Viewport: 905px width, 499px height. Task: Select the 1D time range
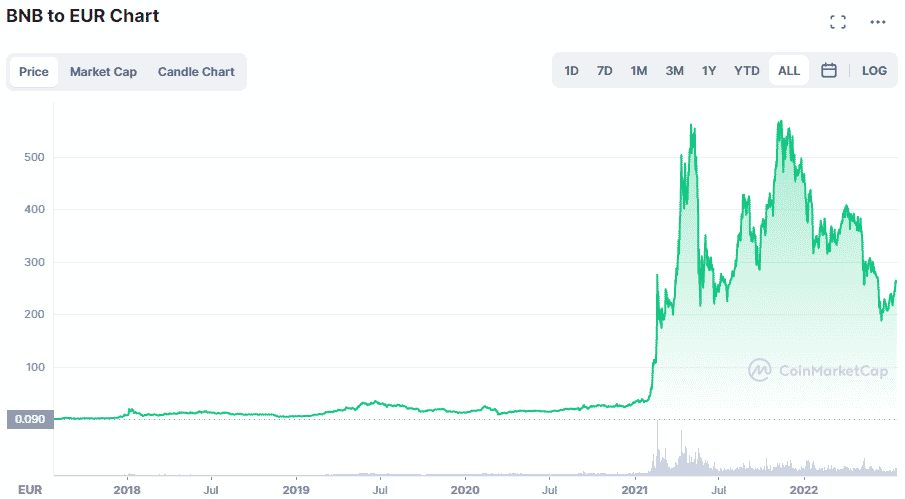coord(572,71)
